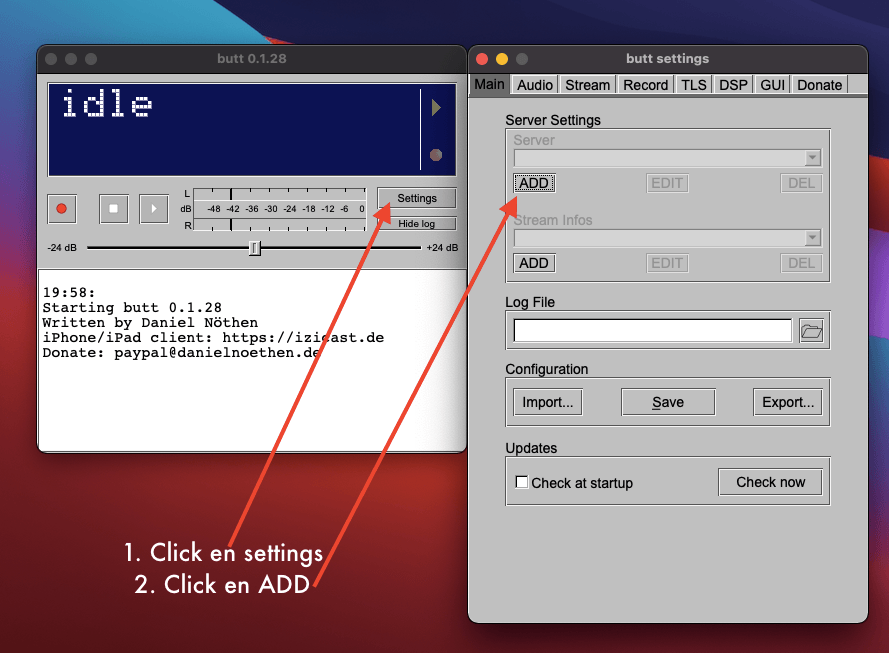This screenshot has height=653, width=889.
Task: Click the Settings button on the main window
Action: (x=415, y=198)
